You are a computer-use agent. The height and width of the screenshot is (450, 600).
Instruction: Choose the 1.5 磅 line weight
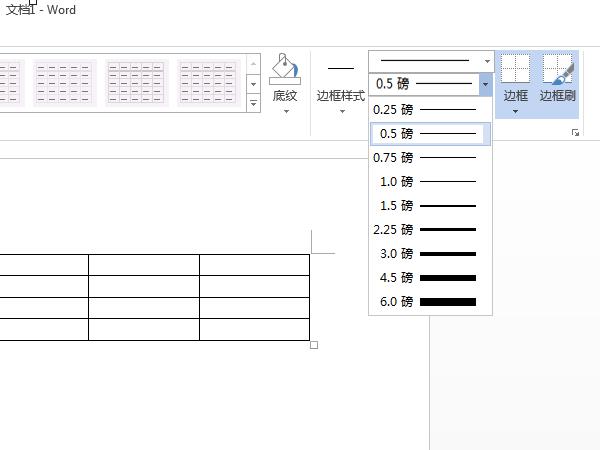coord(430,205)
